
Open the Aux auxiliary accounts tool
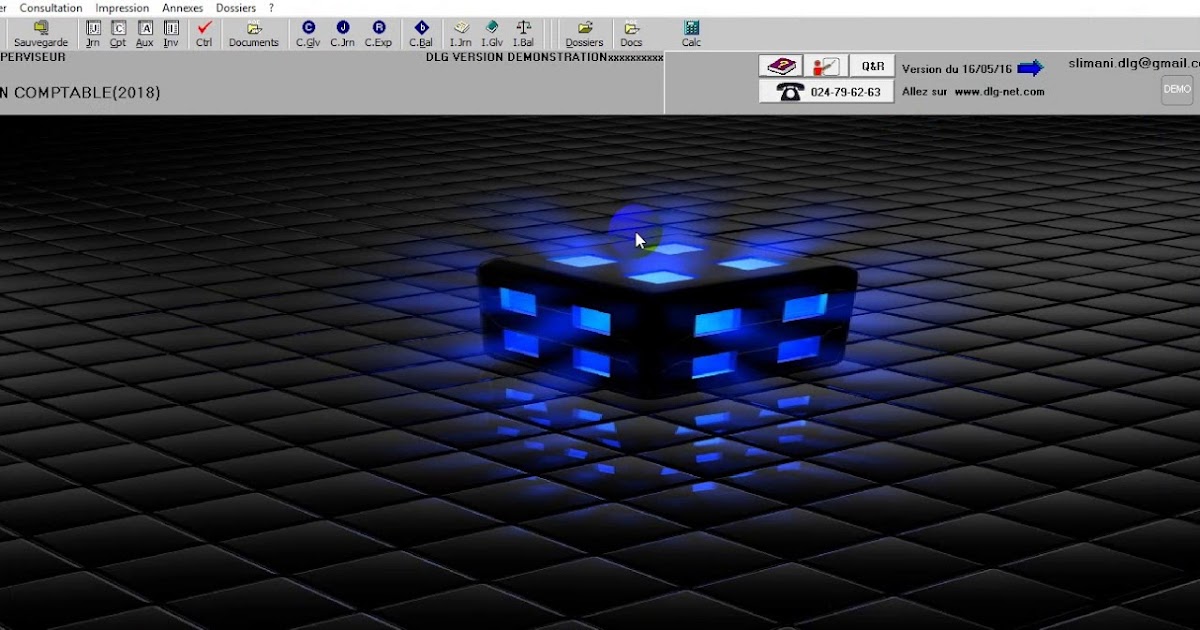pos(145,34)
